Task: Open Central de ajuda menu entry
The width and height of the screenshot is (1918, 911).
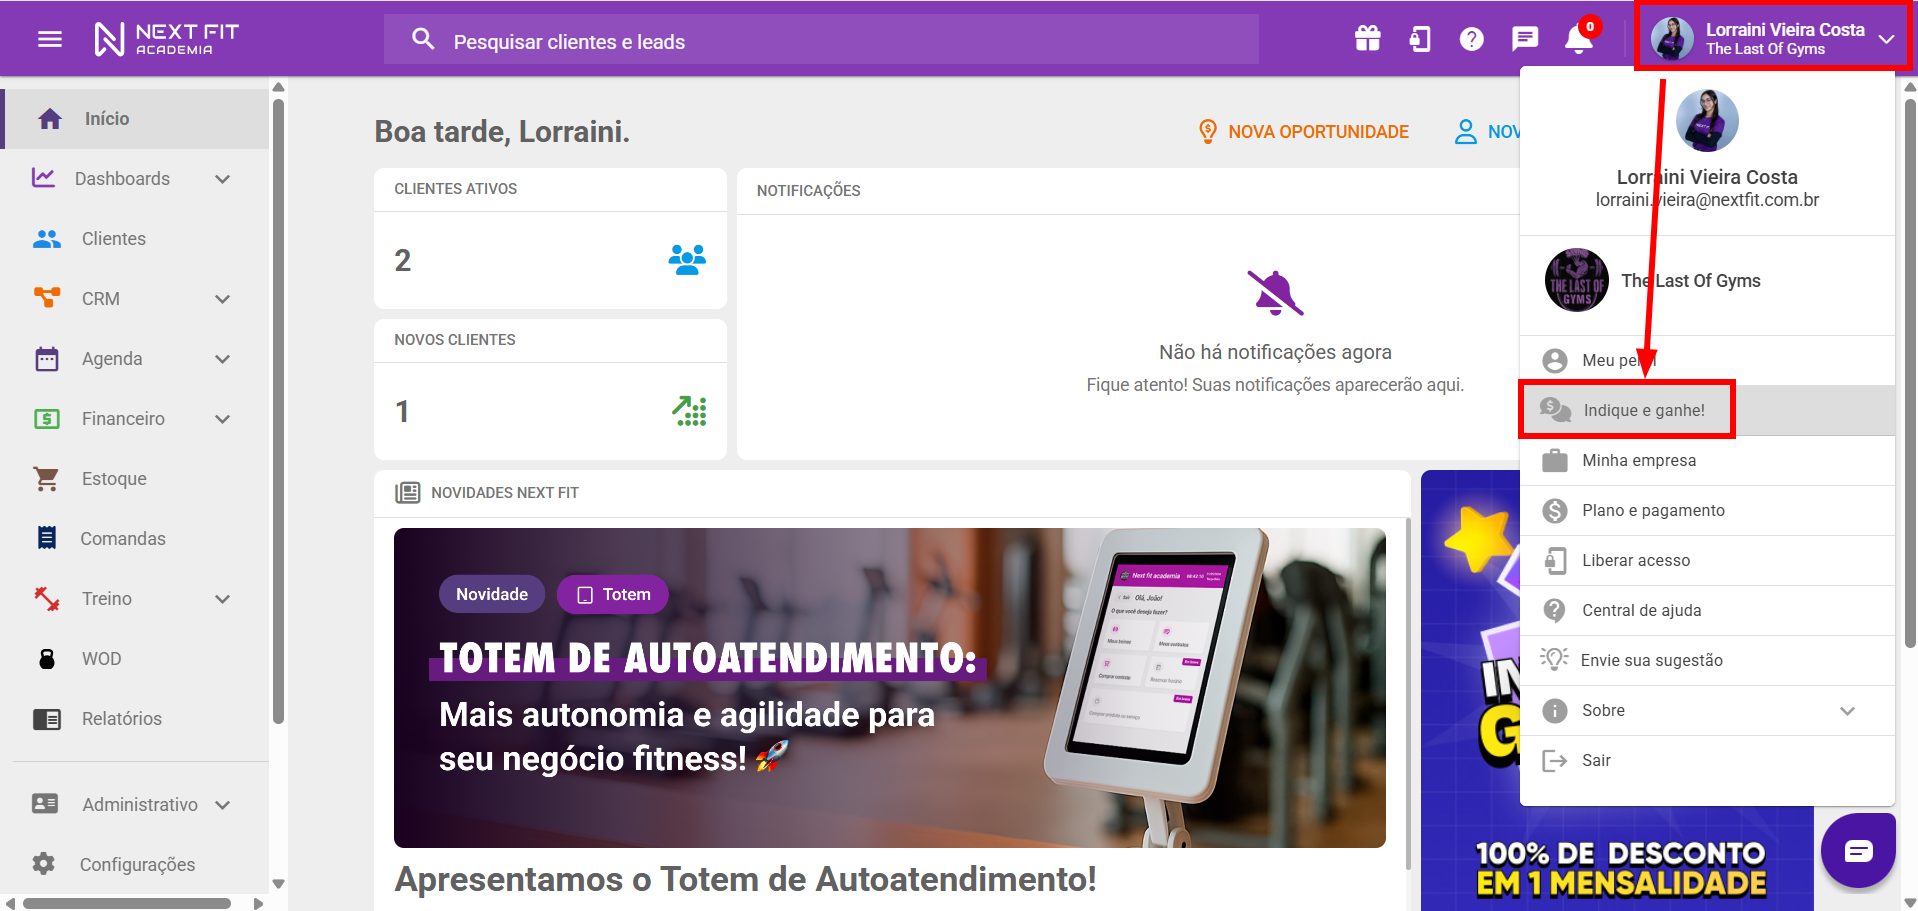Action: [1707, 610]
